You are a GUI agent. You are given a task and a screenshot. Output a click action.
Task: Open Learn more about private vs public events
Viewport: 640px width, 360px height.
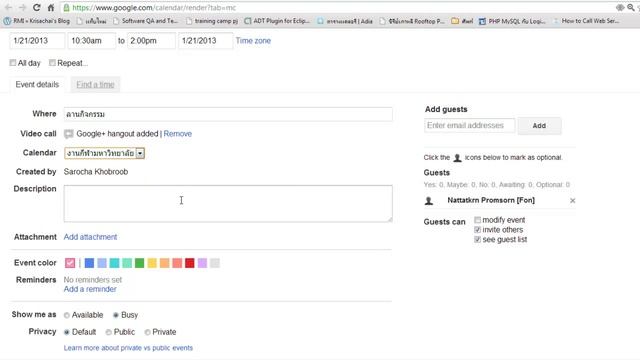(x=128, y=348)
